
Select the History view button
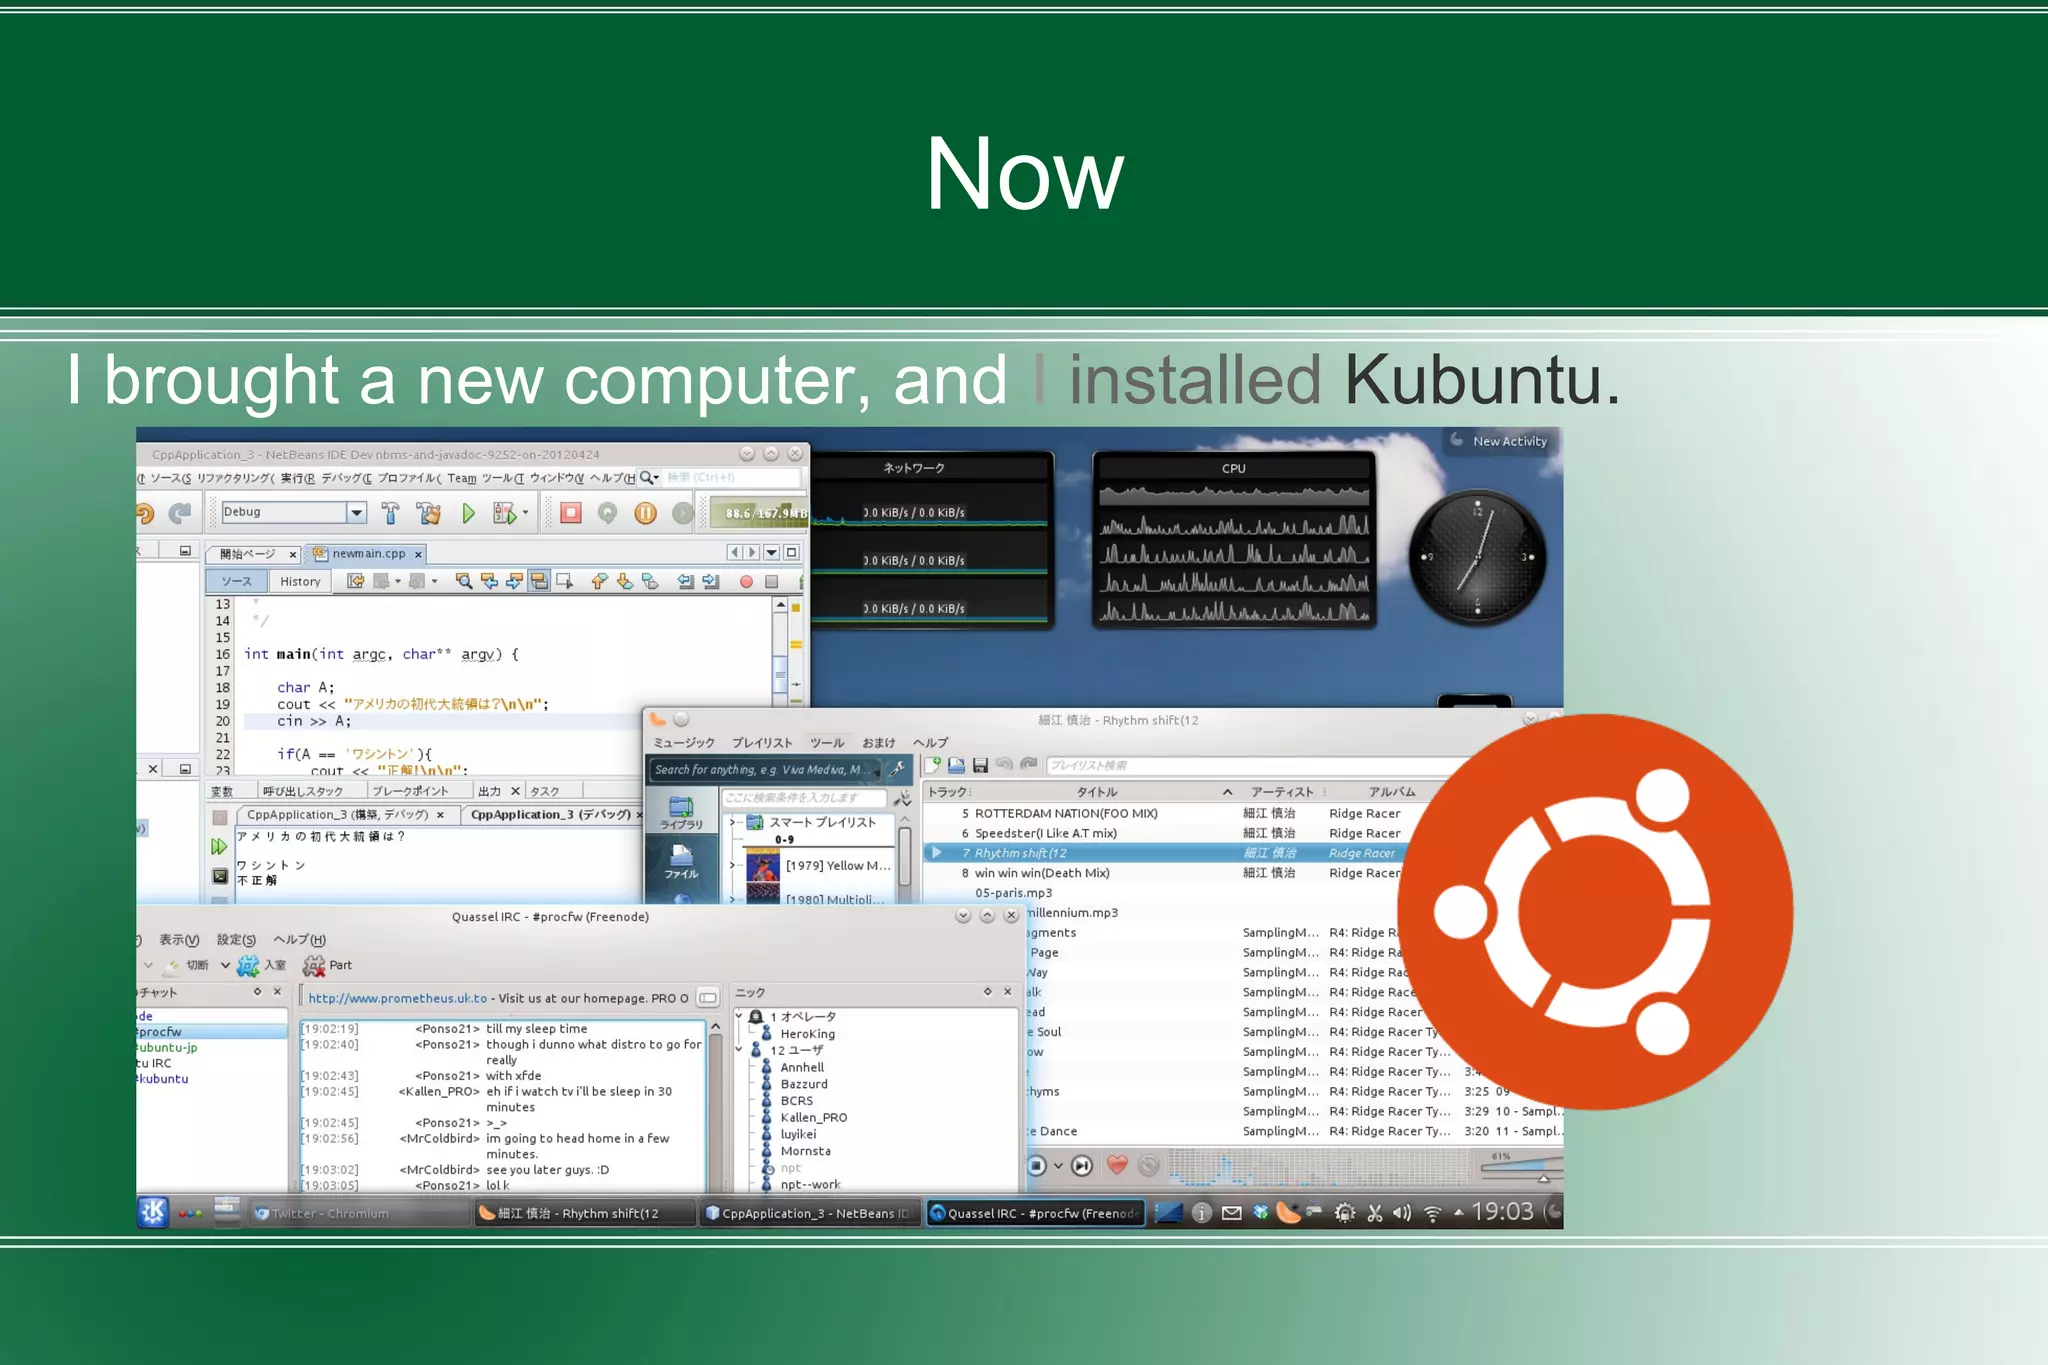point(300,581)
